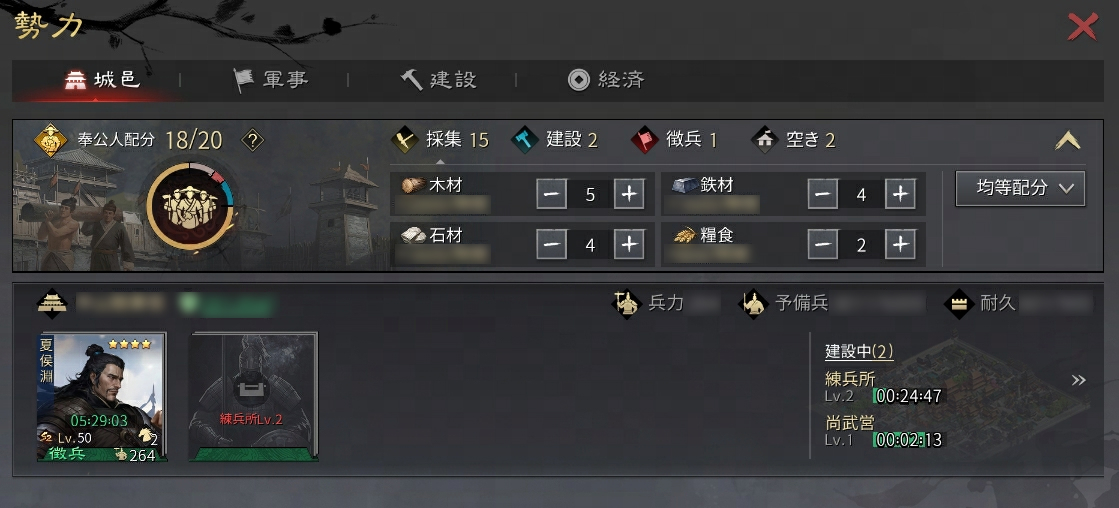
Task: Click the 奉公人配分 gold diamond emblem
Action: tap(51, 140)
